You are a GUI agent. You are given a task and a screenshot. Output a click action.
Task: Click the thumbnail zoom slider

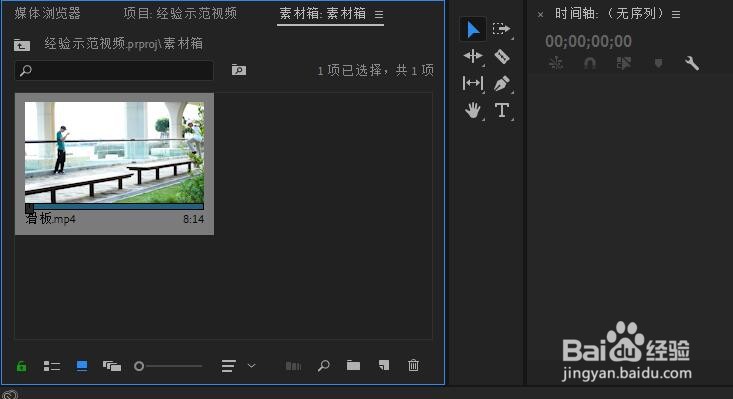point(168,366)
